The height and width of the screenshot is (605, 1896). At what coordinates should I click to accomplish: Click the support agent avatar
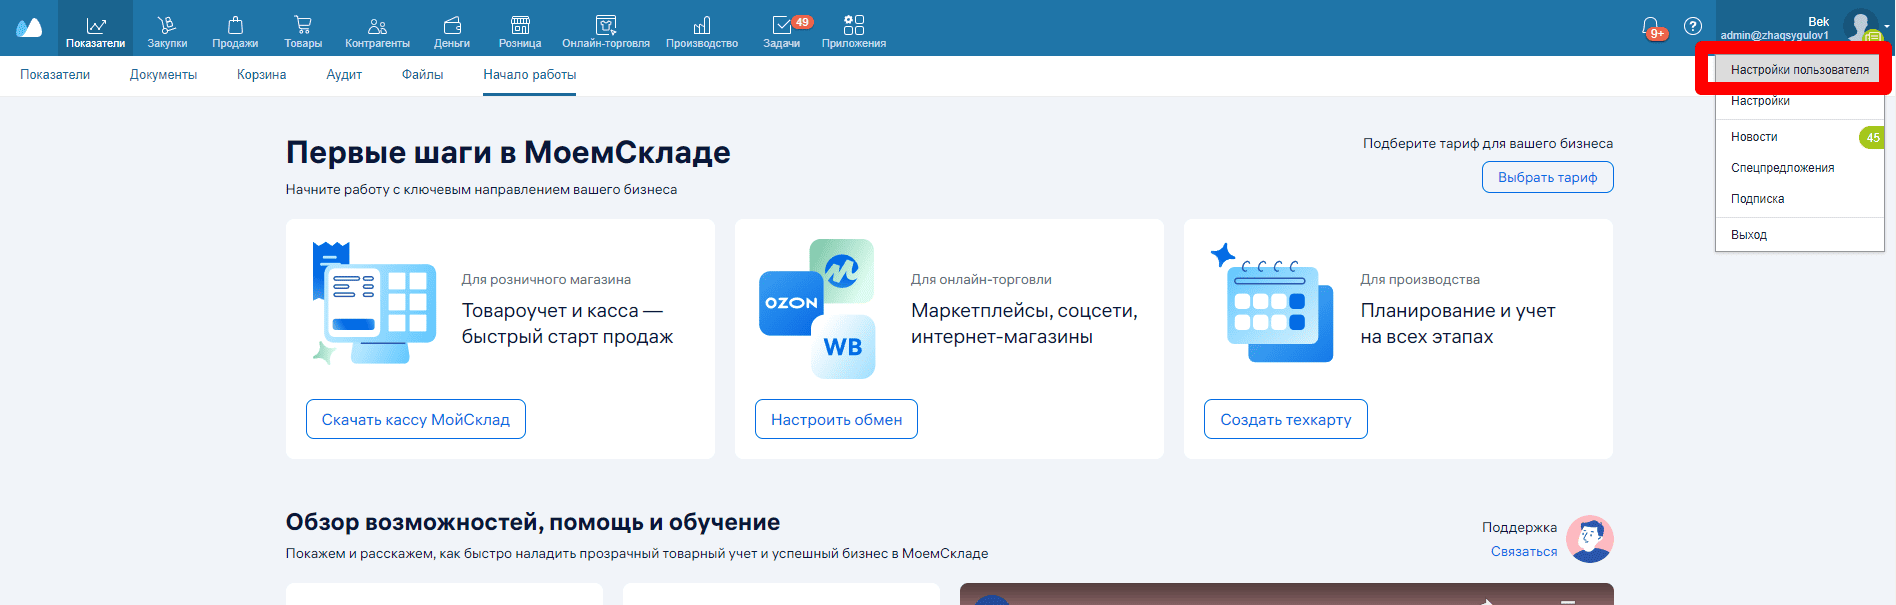pyautogui.click(x=1589, y=539)
